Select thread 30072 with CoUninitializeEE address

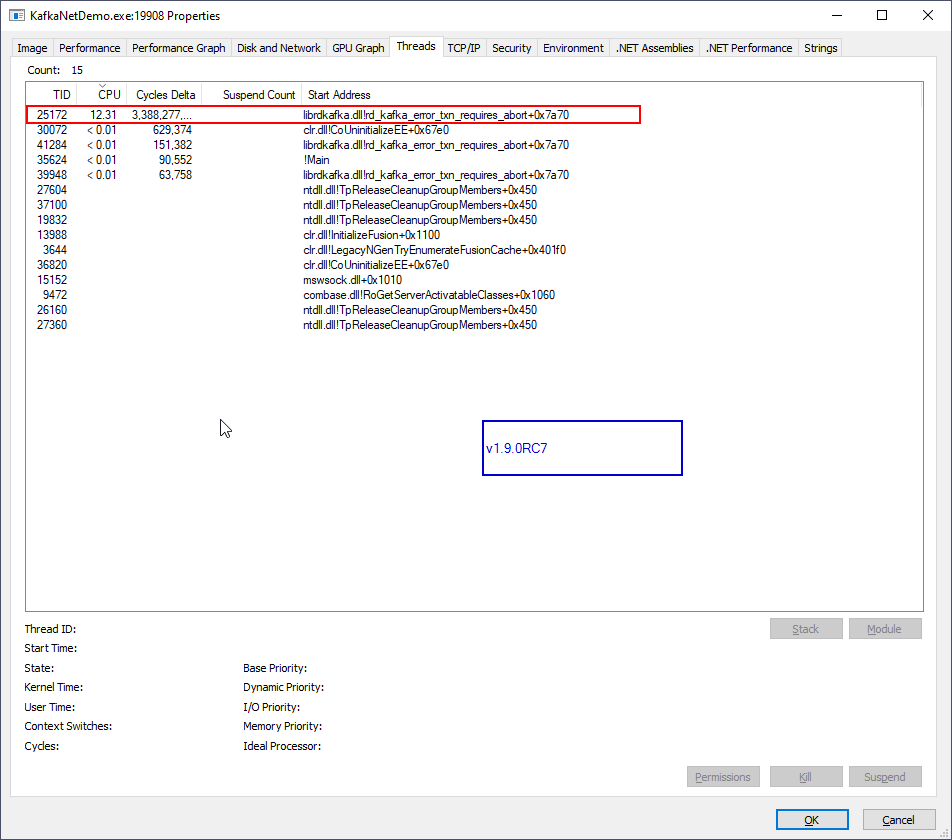[300, 129]
